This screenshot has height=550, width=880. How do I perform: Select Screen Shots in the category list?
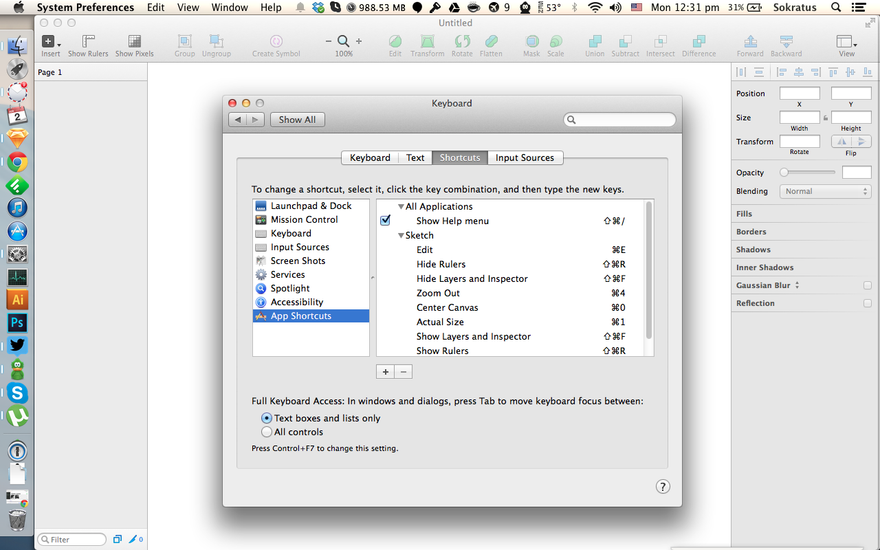pos(311,261)
